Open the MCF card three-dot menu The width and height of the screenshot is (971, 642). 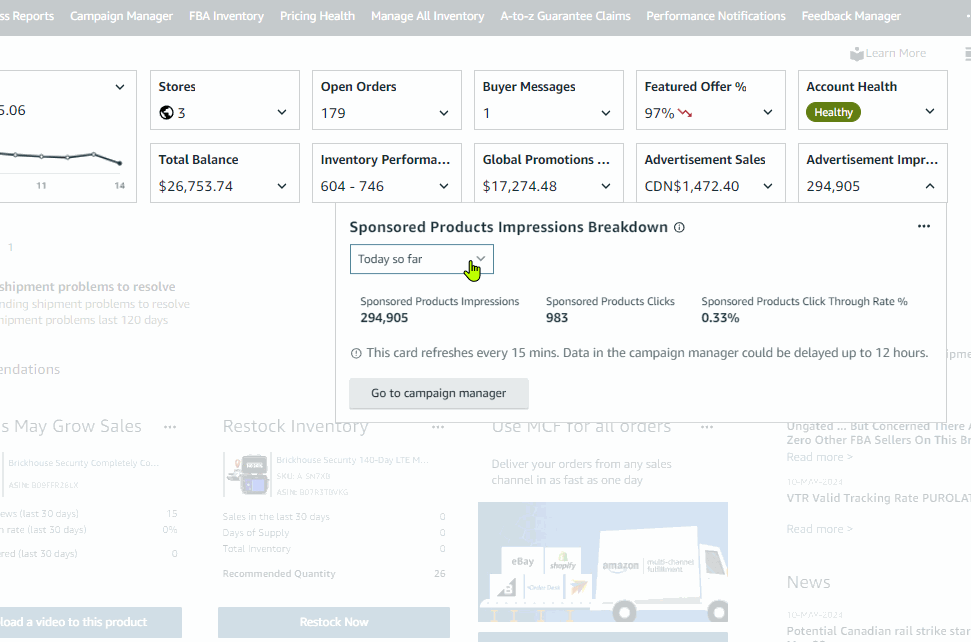(x=707, y=427)
